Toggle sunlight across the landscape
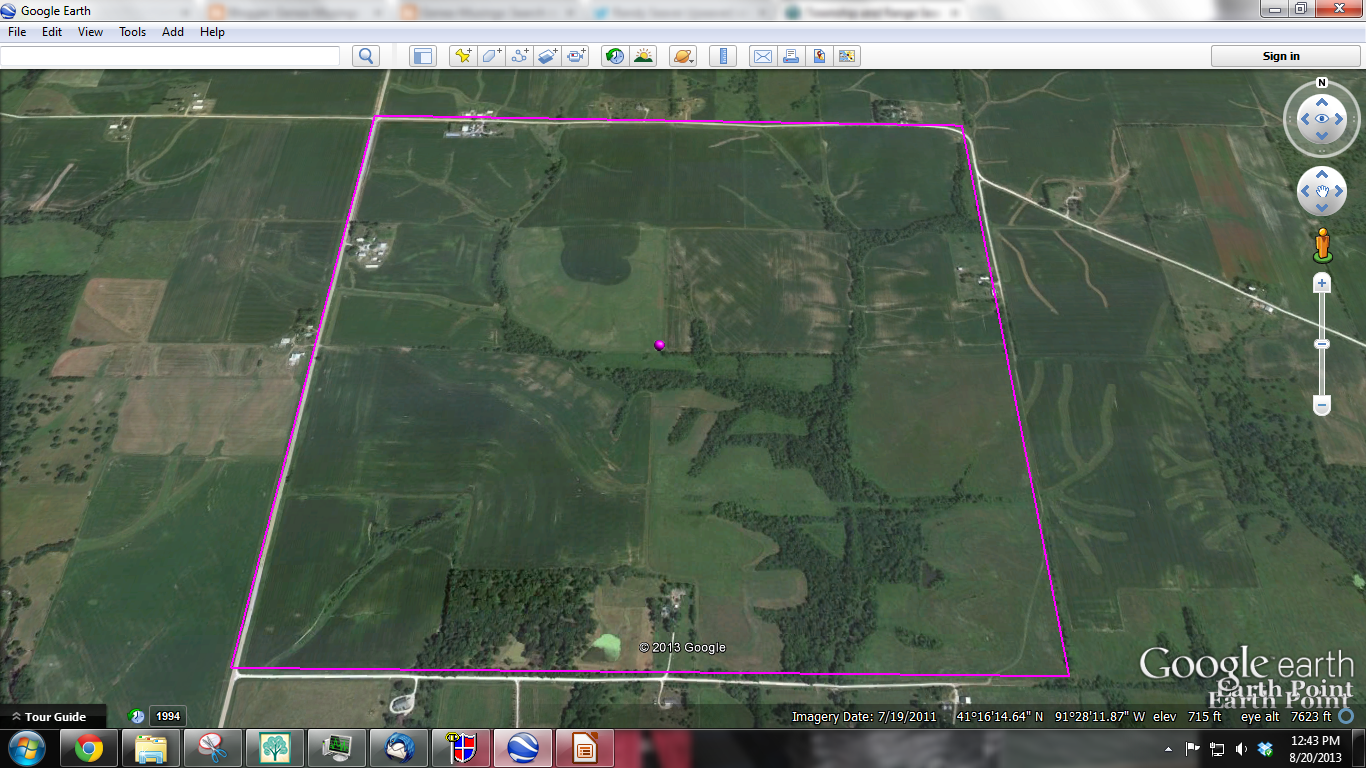The height and width of the screenshot is (768, 1366). [x=644, y=56]
